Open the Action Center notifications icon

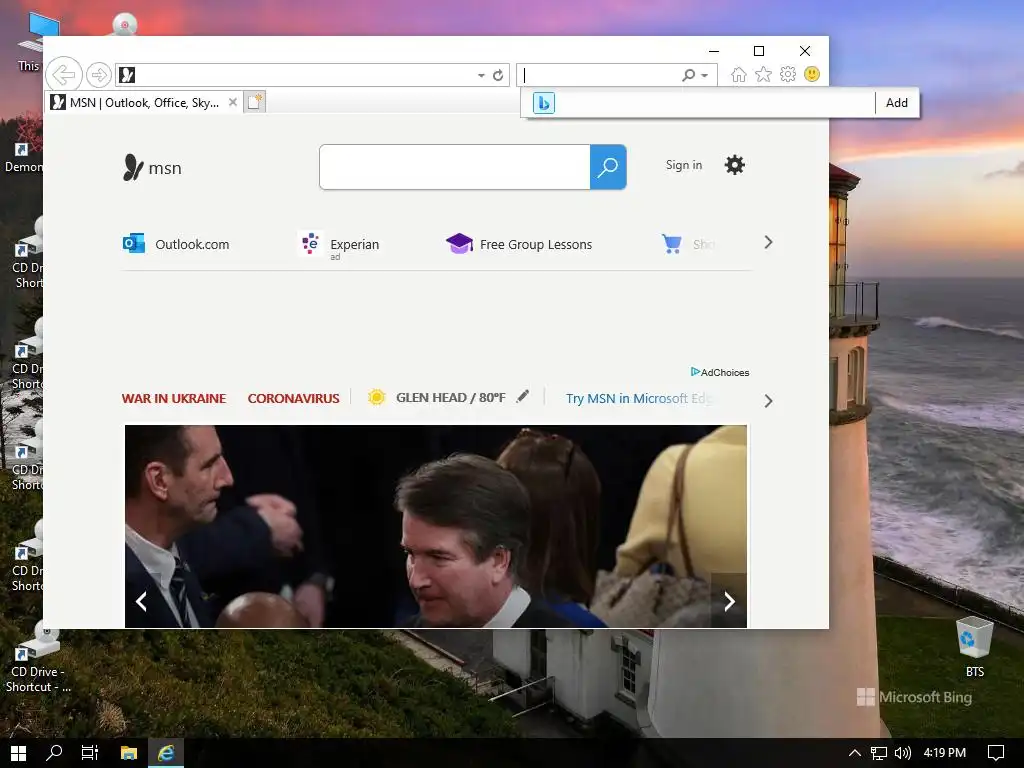coord(996,753)
